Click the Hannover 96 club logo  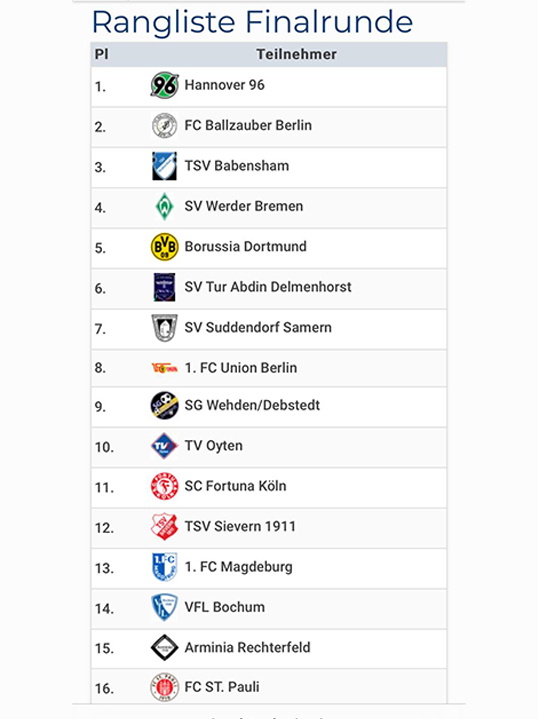click(164, 85)
